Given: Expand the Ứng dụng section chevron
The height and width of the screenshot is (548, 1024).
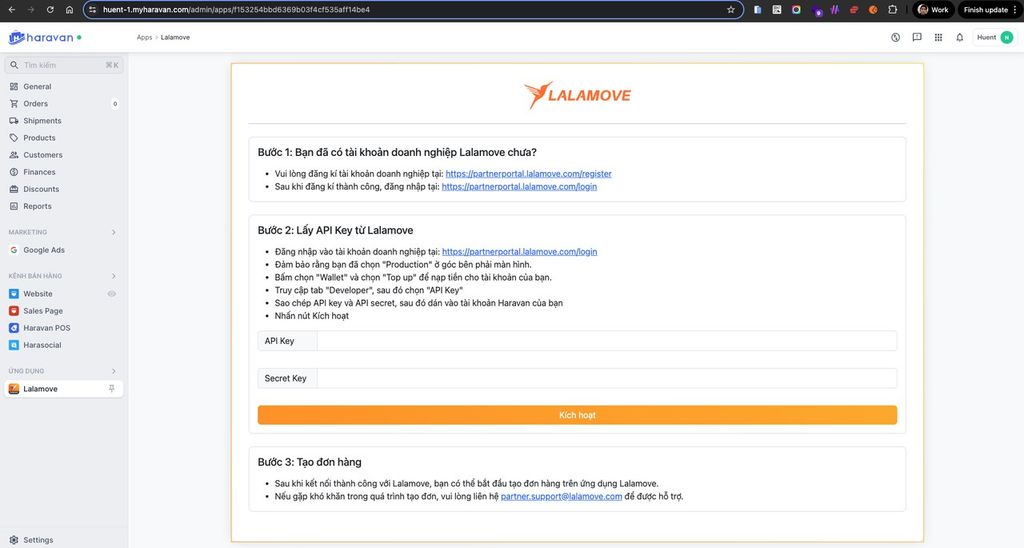Looking at the screenshot, I should click(x=113, y=371).
